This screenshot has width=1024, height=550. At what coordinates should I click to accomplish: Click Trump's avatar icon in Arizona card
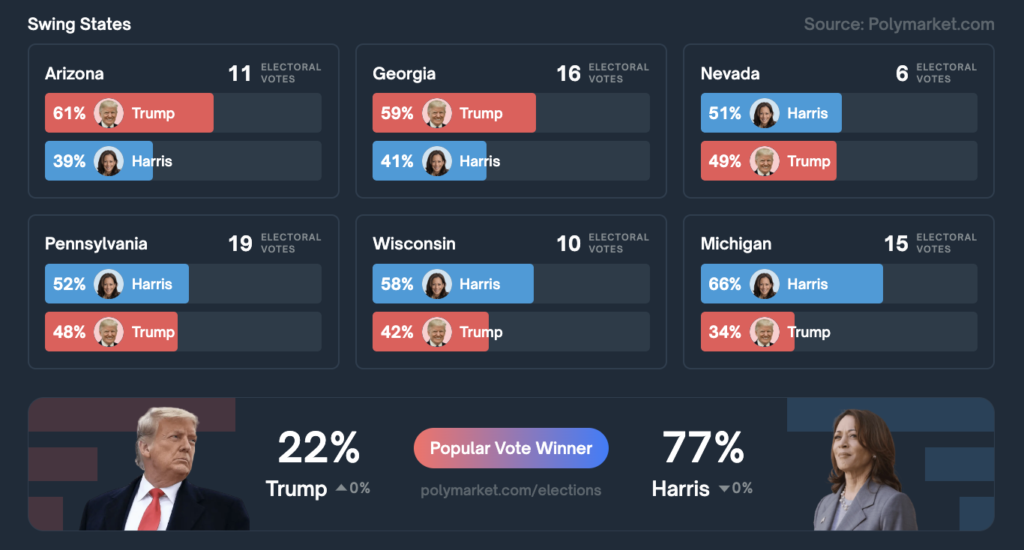pos(109,113)
